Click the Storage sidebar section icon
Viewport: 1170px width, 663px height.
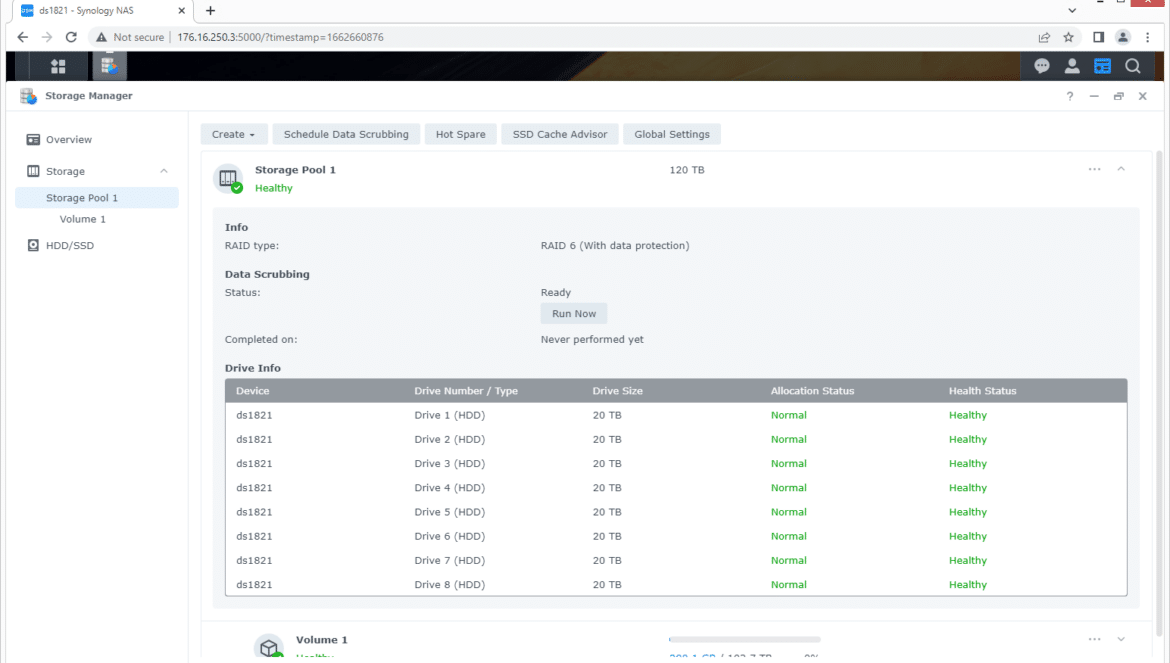(x=33, y=172)
